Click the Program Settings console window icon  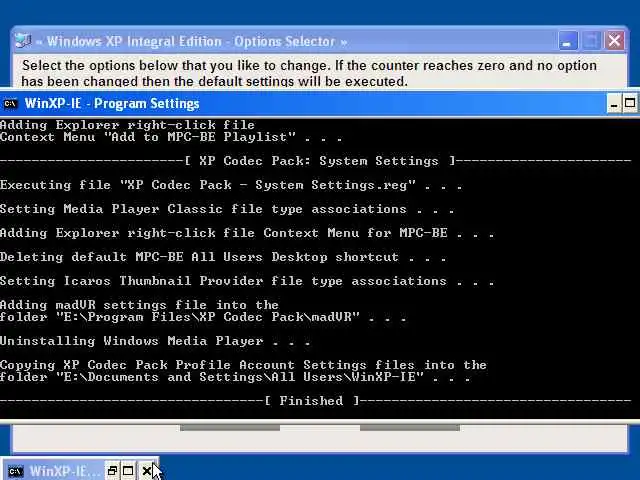point(10,104)
